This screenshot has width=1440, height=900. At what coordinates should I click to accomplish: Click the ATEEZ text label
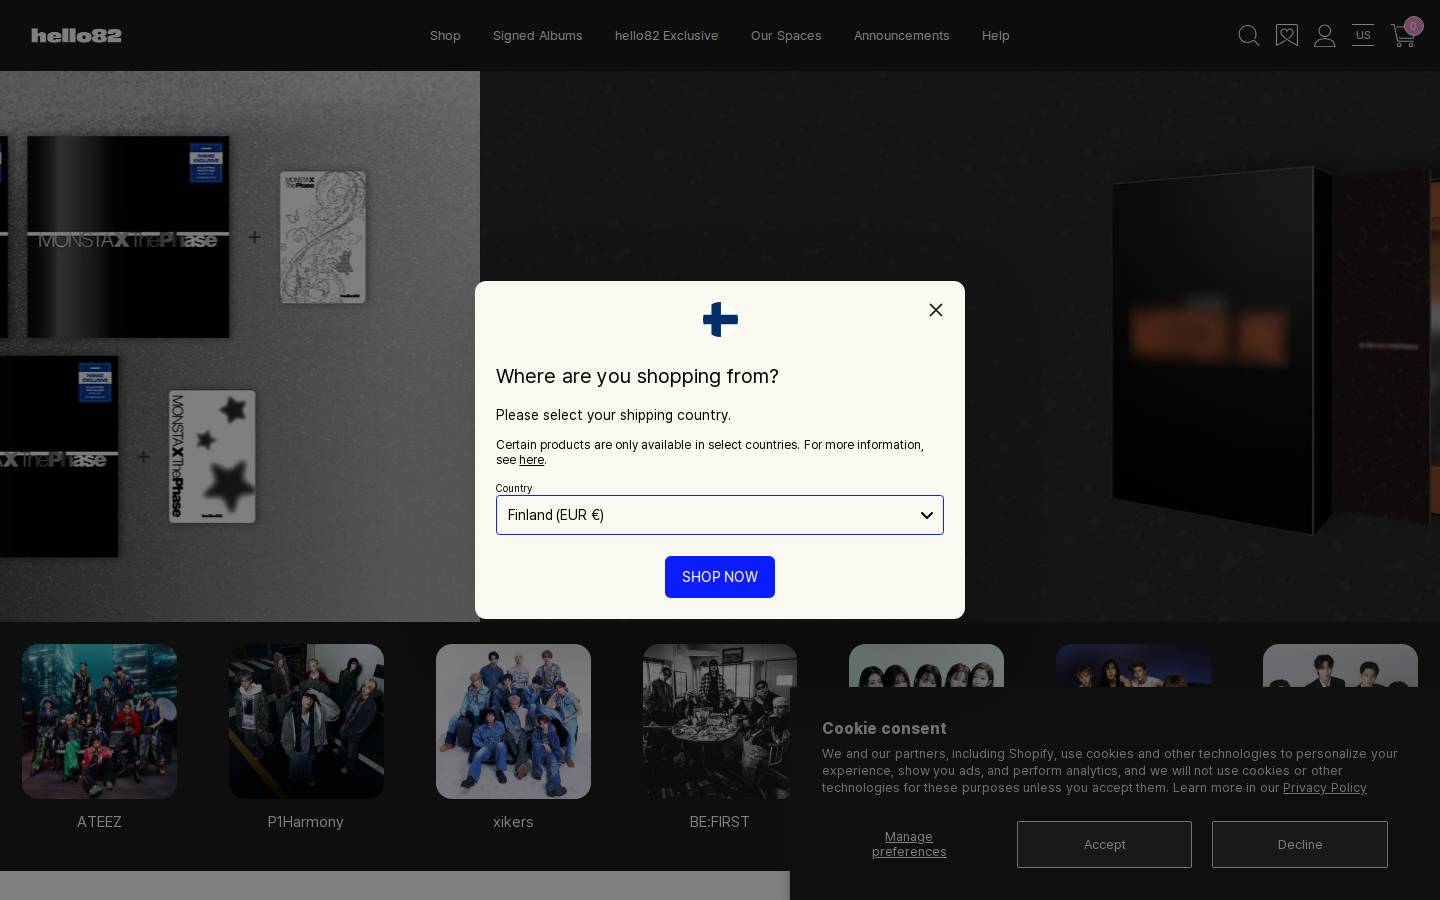coord(99,822)
